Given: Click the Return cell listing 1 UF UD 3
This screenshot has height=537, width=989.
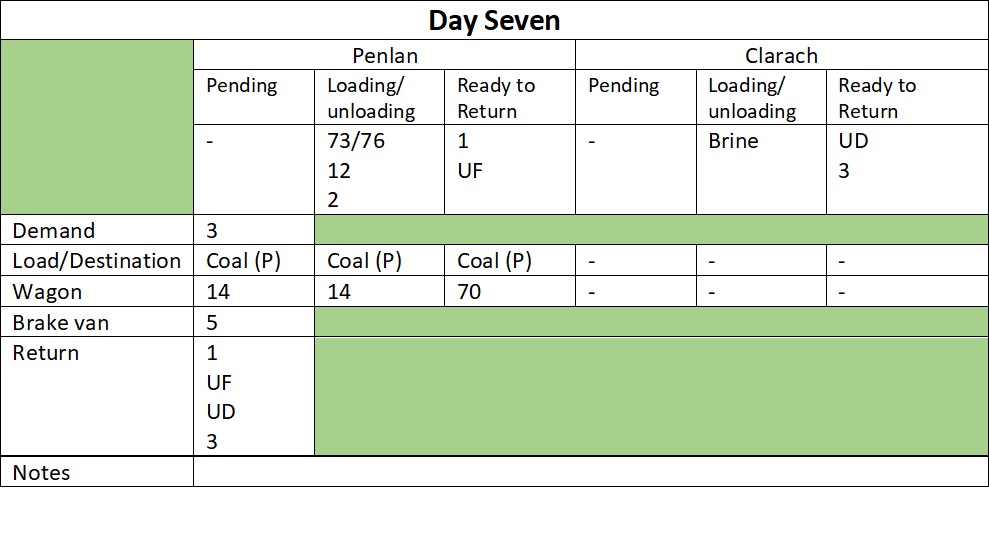Looking at the screenshot, I should (254, 396).
